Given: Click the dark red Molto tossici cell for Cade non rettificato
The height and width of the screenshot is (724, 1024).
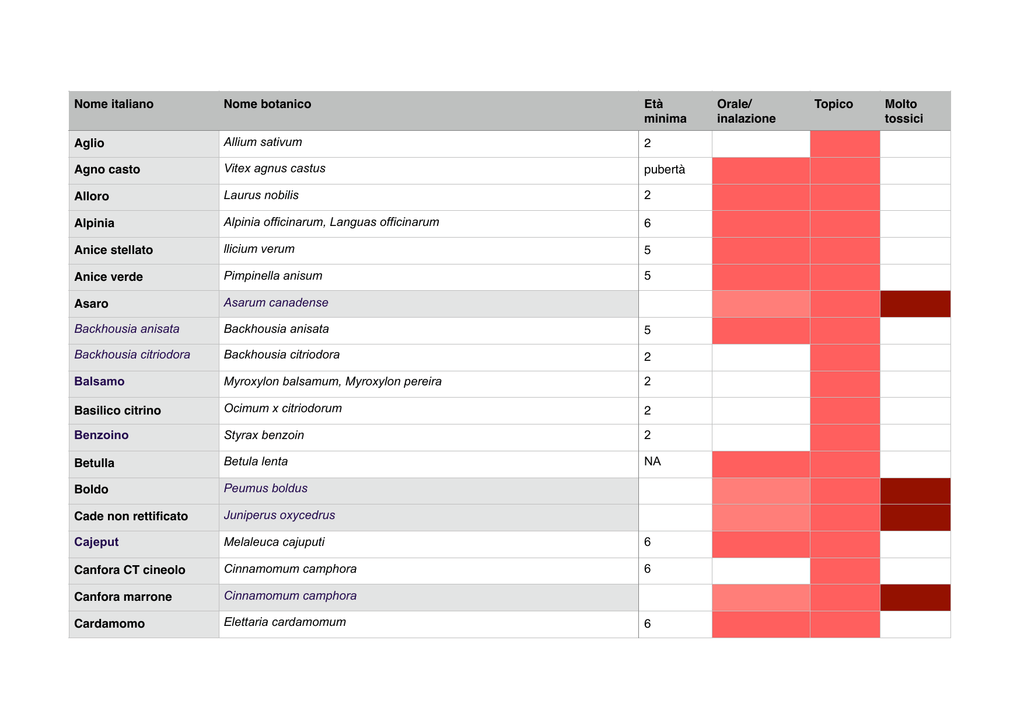Looking at the screenshot, I should pyautogui.click(x=915, y=518).
